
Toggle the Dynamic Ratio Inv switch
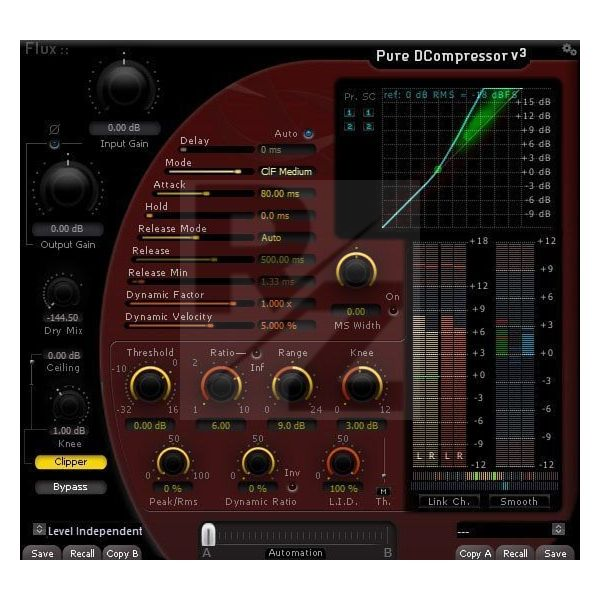[292, 487]
